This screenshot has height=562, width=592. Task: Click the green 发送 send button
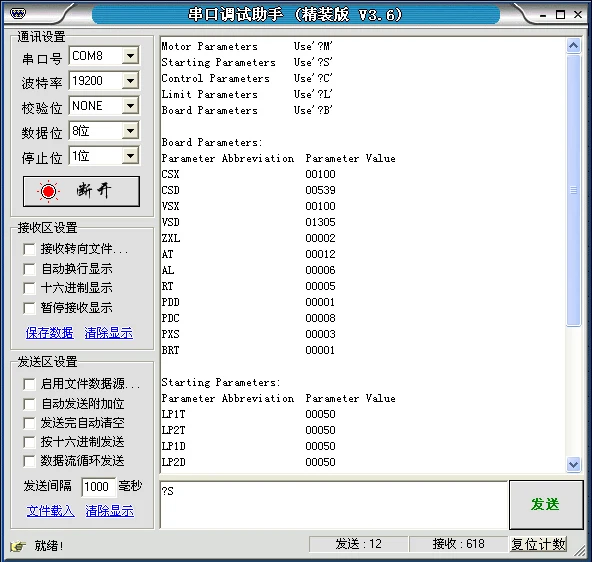click(x=546, y=505)
